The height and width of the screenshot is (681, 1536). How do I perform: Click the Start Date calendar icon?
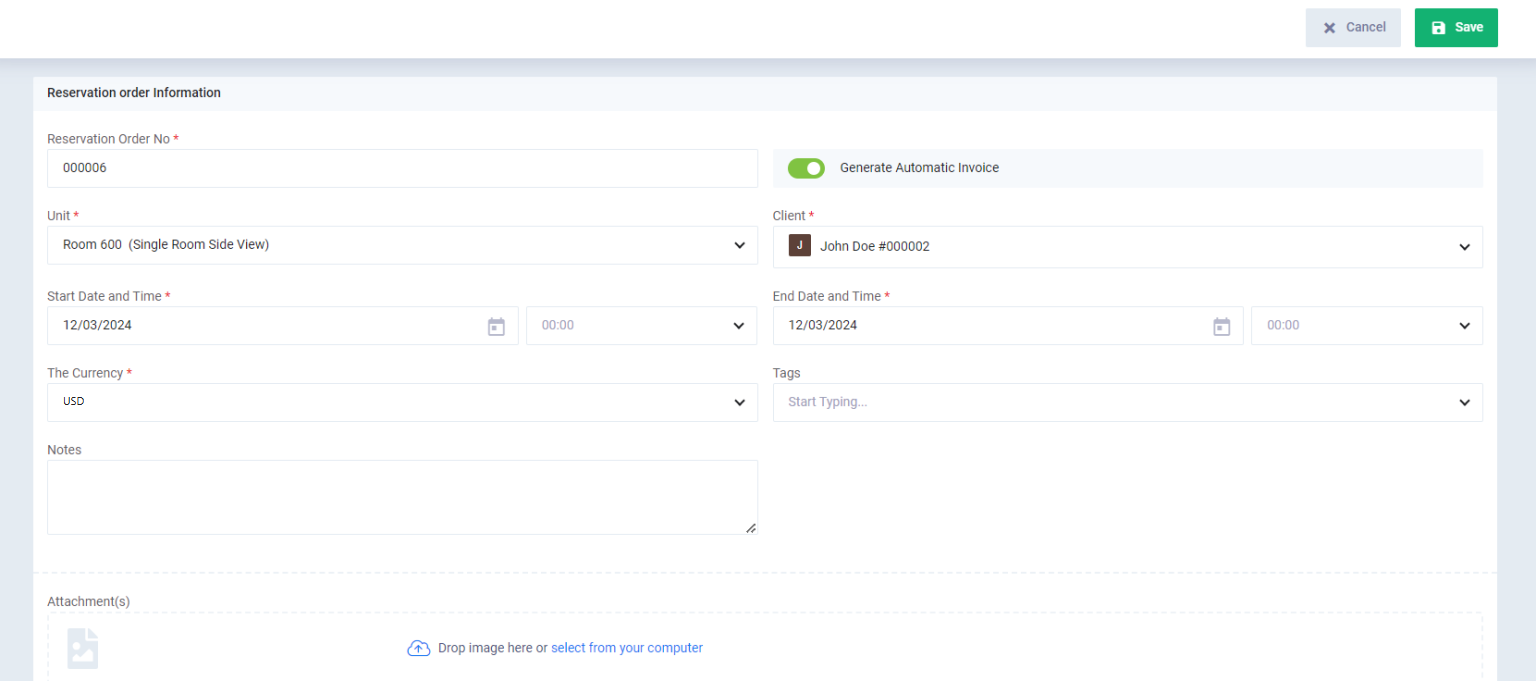[496, 326]
